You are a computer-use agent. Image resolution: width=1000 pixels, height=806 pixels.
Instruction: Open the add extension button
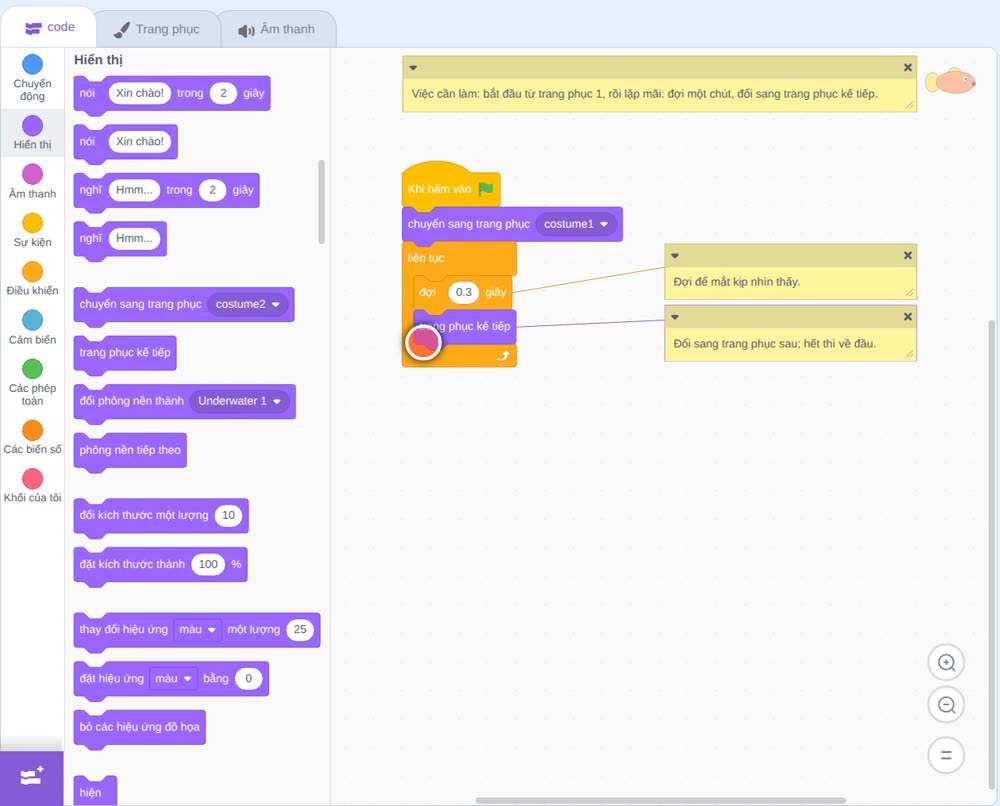[32, 777]
